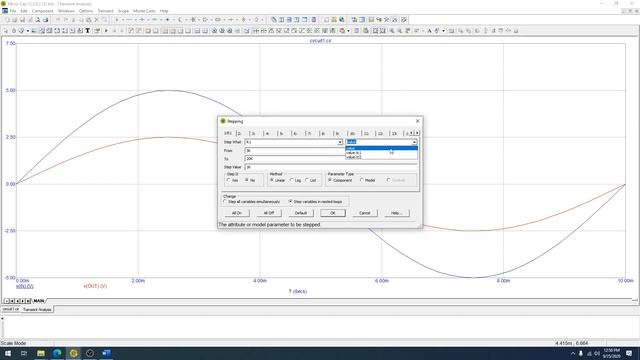Viewport: 640px width, 360px height.
Task: Click the From input field
Action: click(x=295, y=151)
